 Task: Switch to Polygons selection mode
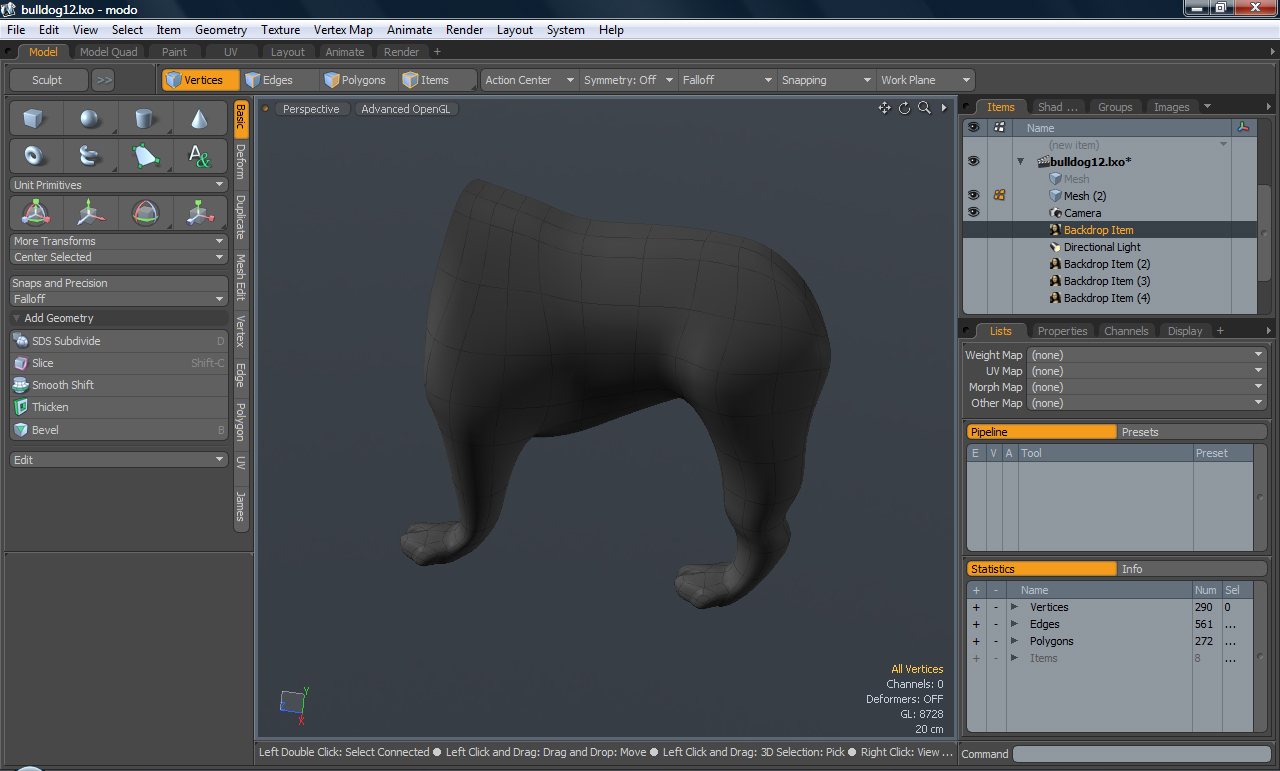click(x=358, y=80)
